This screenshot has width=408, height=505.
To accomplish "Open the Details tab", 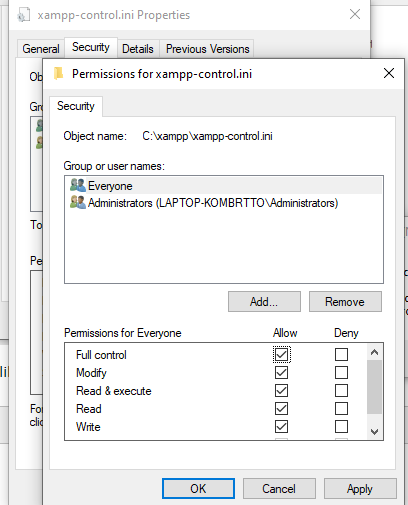I will (138, 49).
